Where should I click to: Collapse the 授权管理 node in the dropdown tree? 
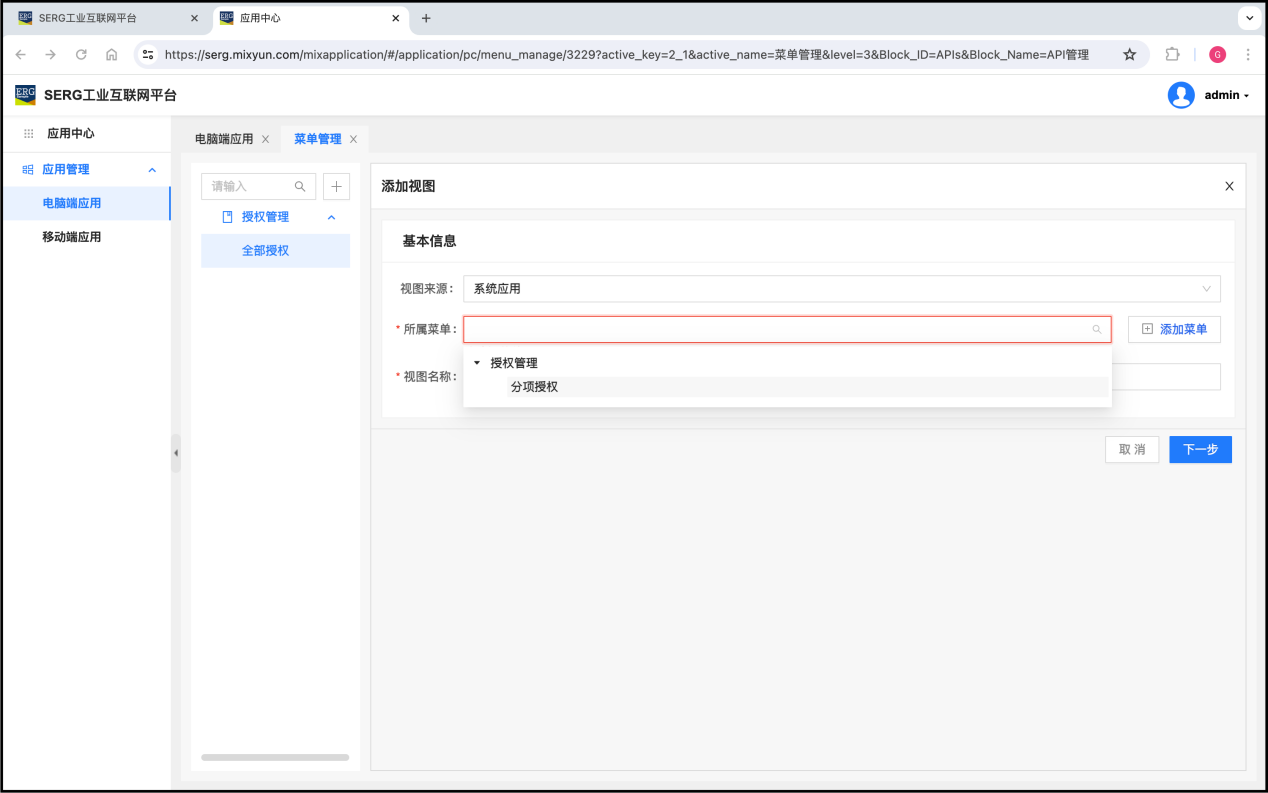pyautogui.click(x=477, y=363)
